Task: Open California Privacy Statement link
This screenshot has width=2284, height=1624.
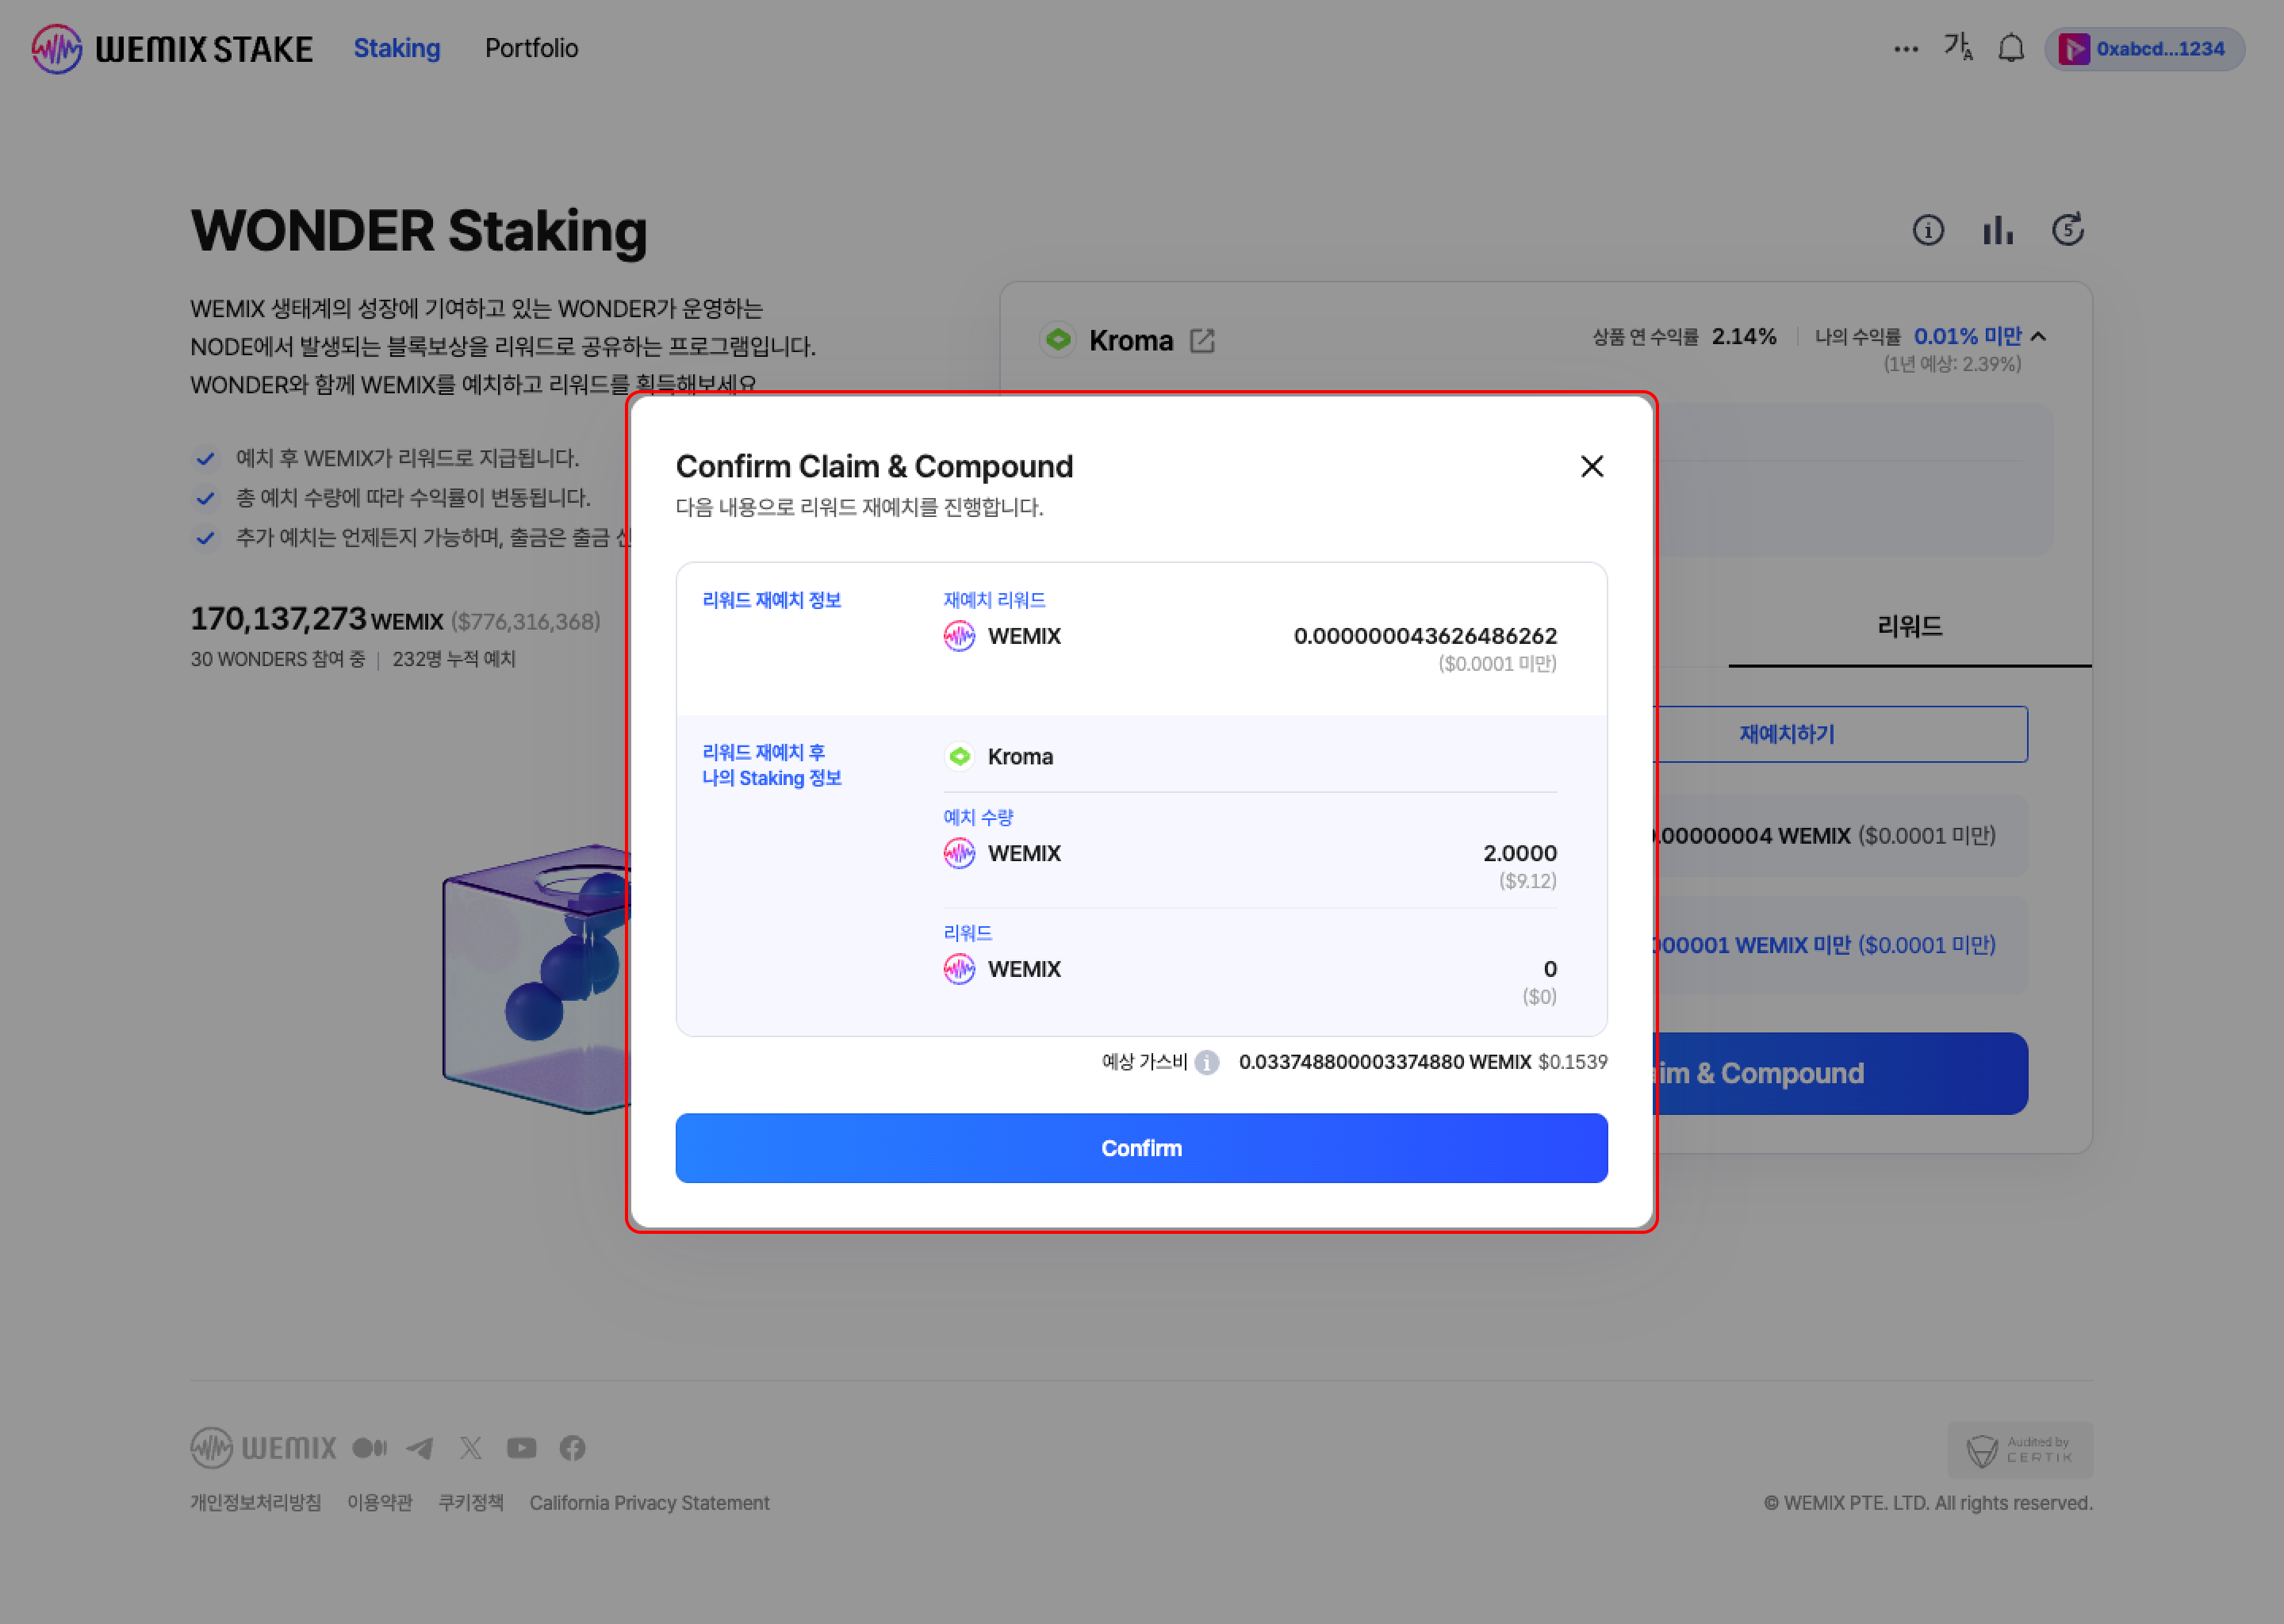Action: coord(649,1503)
